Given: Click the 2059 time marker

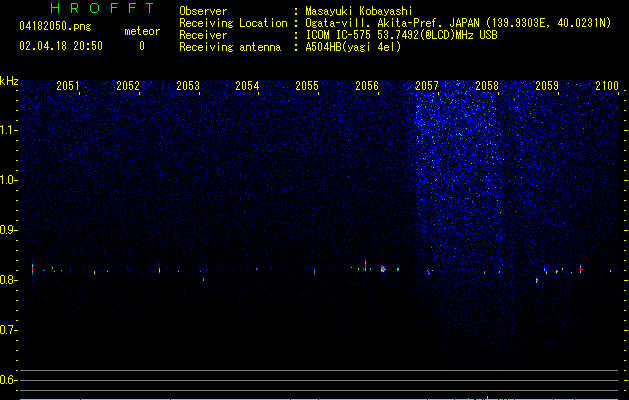Looking at the screenshot, I should click(x=547, y=85).
